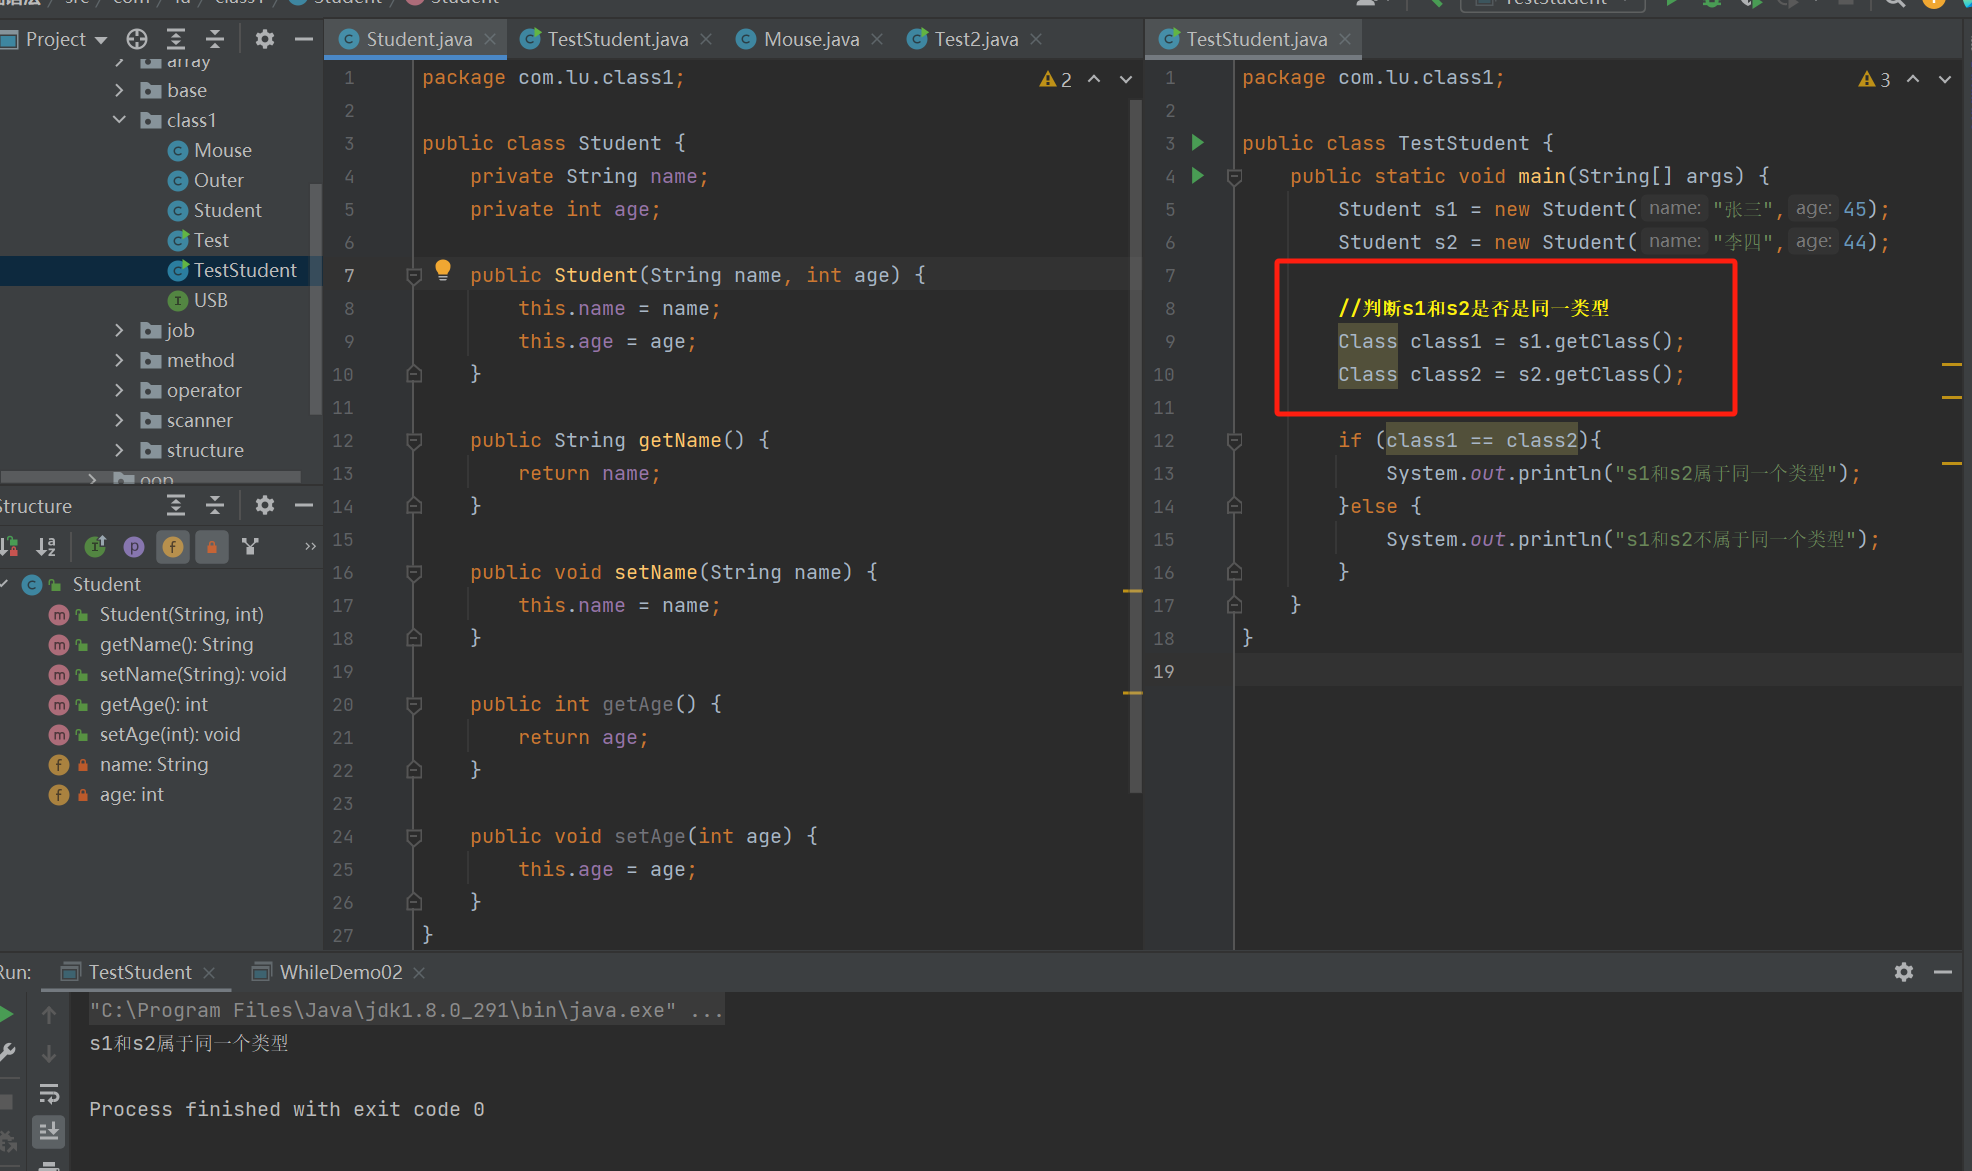1972x1171 pixels.
Task: Select getAge() method in Structure list
Action: [153, 705]
